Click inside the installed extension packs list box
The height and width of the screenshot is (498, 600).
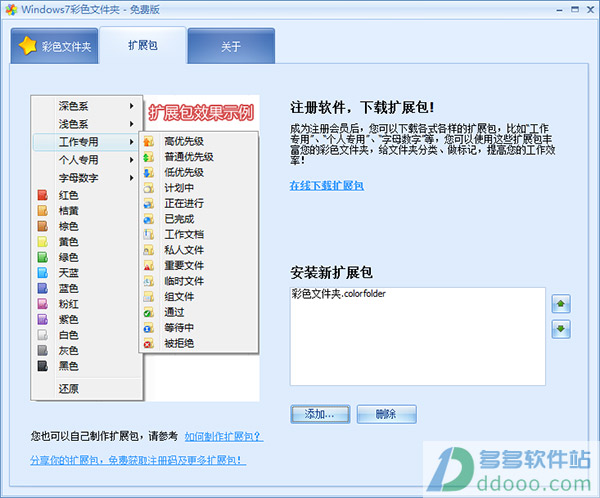pyautogui.click(x=417, y=336)
